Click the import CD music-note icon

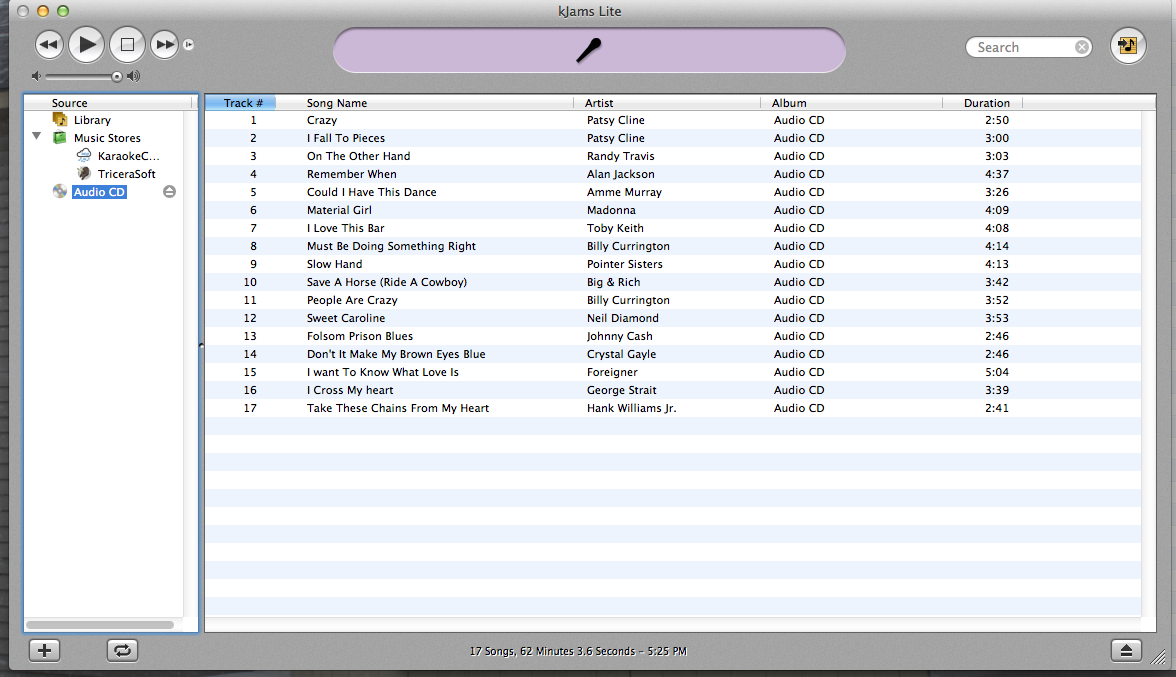pos(1128,46)
